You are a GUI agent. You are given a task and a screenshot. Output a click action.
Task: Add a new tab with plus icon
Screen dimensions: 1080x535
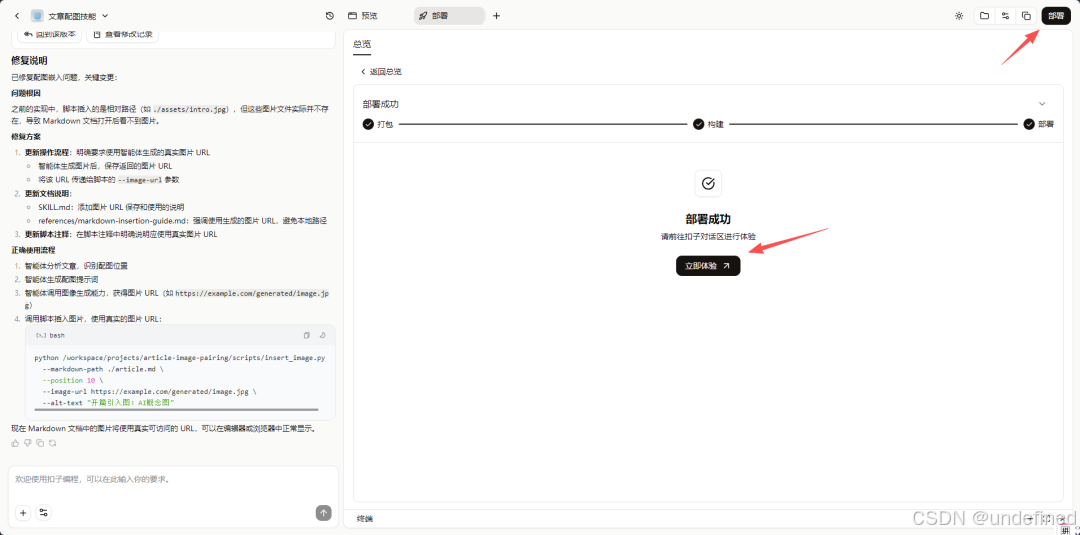(x=497, y=16)
